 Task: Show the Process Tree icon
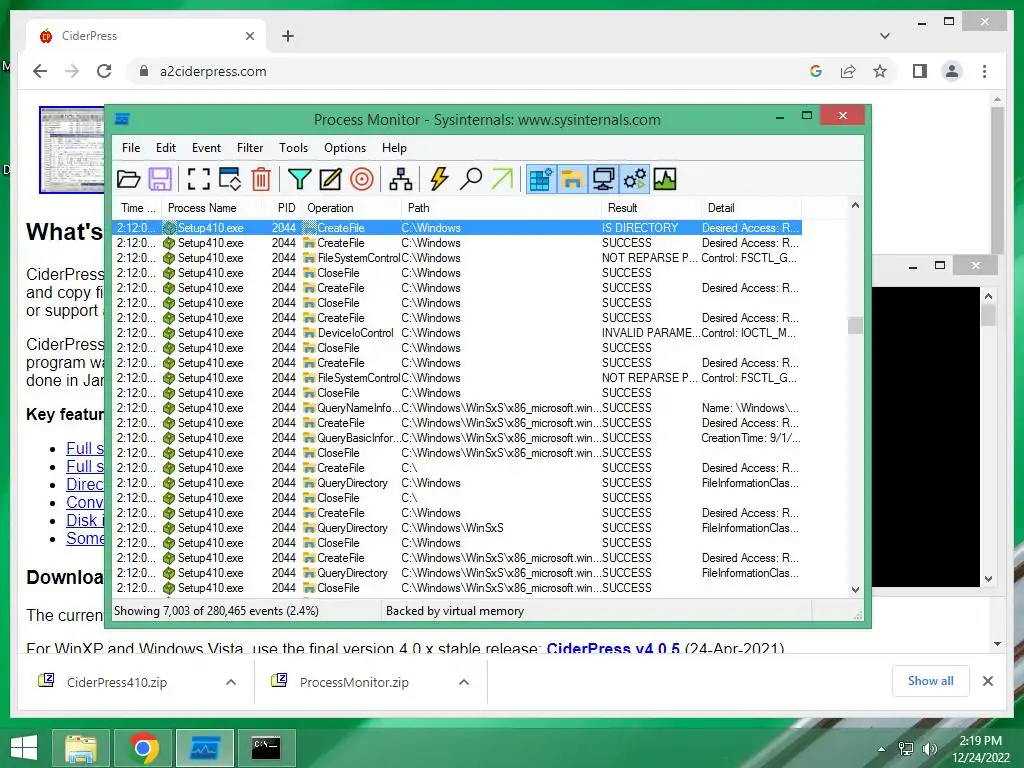(400, 179)
